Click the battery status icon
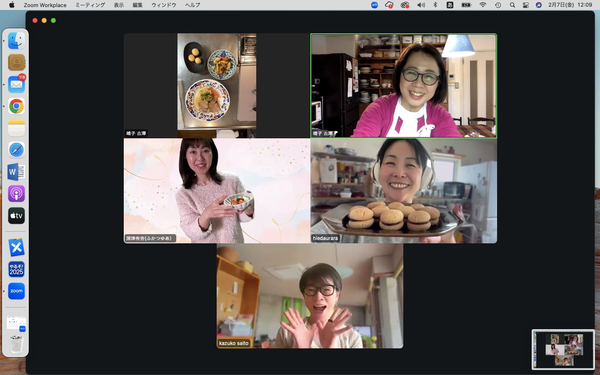 (466, 5)
